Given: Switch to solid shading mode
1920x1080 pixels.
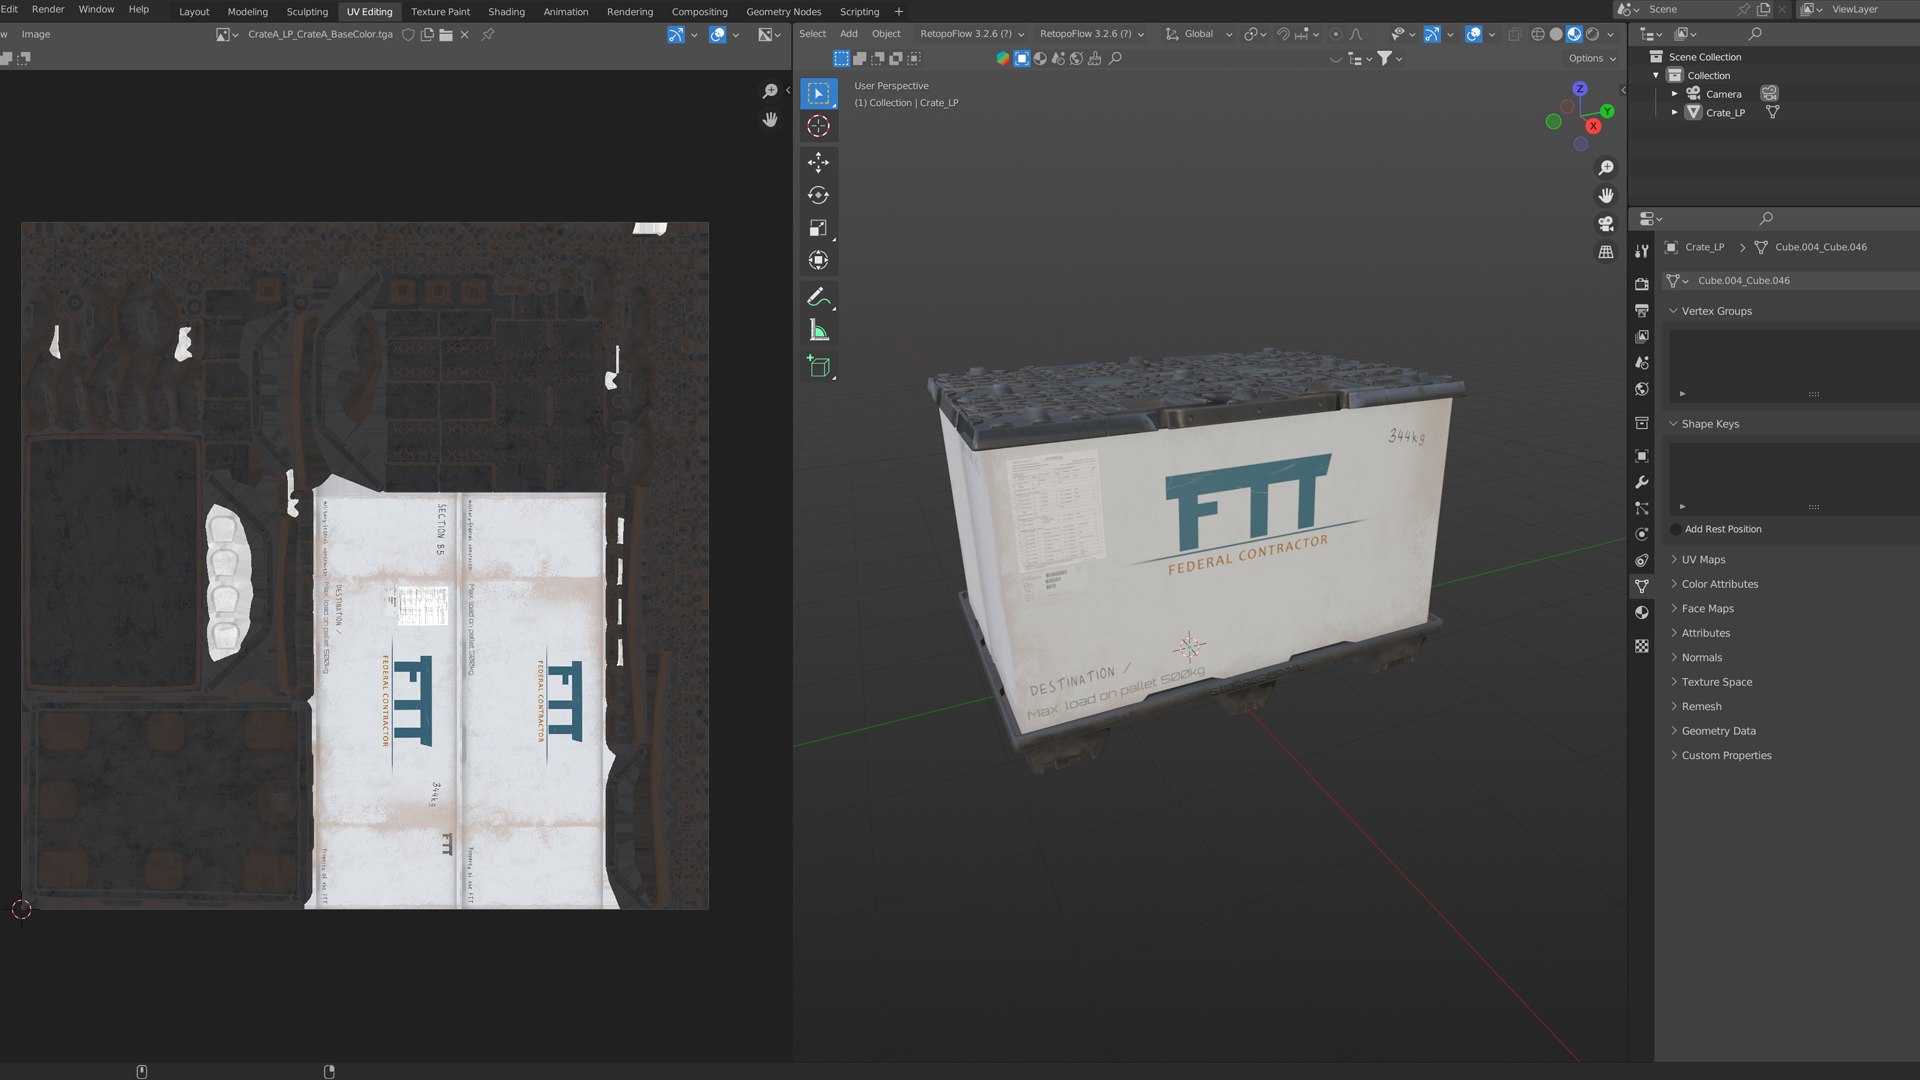Looking at the screenshot, I should (1556, 34).
